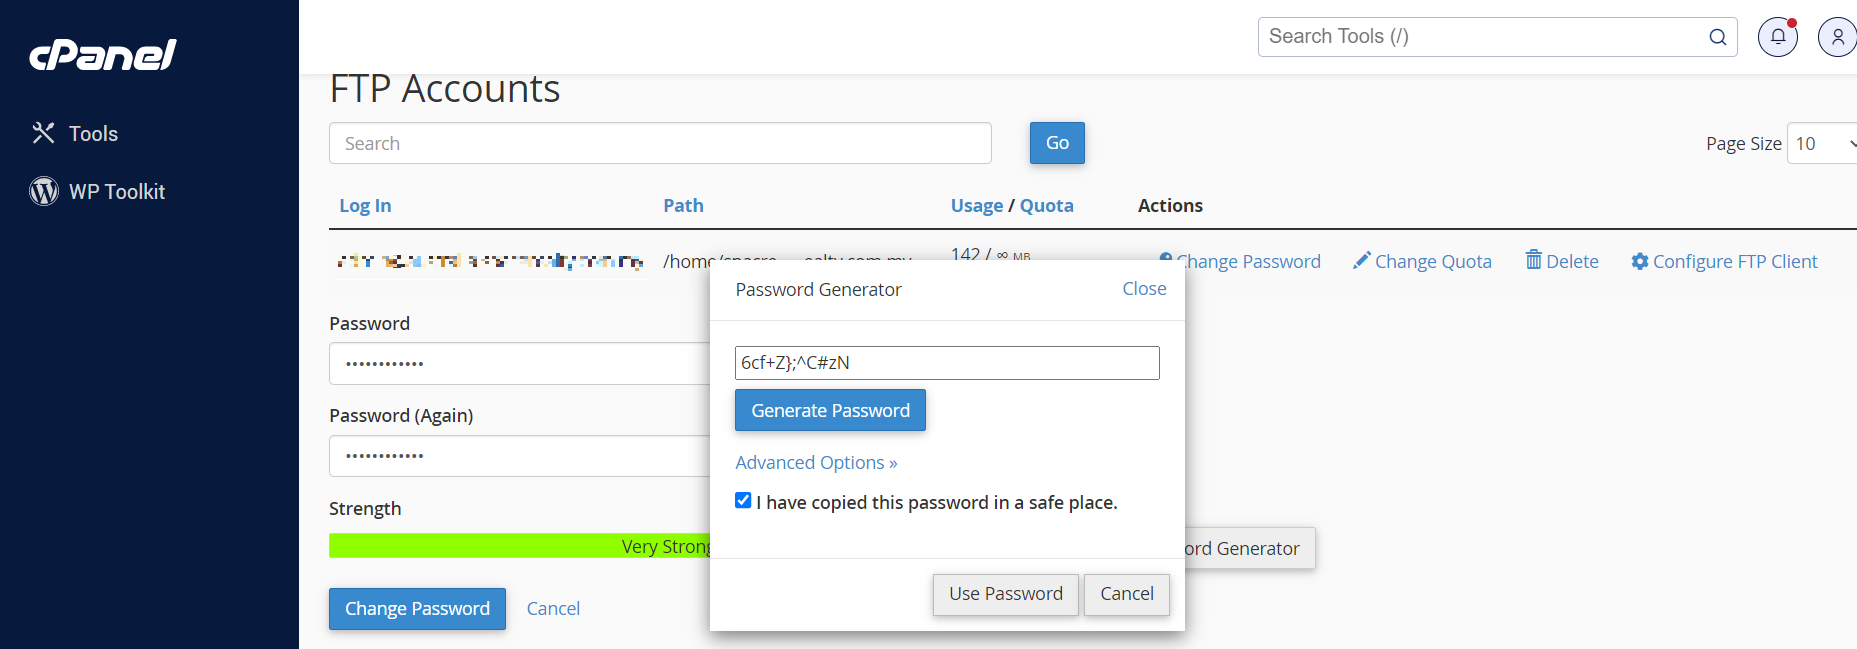Screen dimensions: 1857x649
Task: Sort by the Usage column
Action: [977, 205]
